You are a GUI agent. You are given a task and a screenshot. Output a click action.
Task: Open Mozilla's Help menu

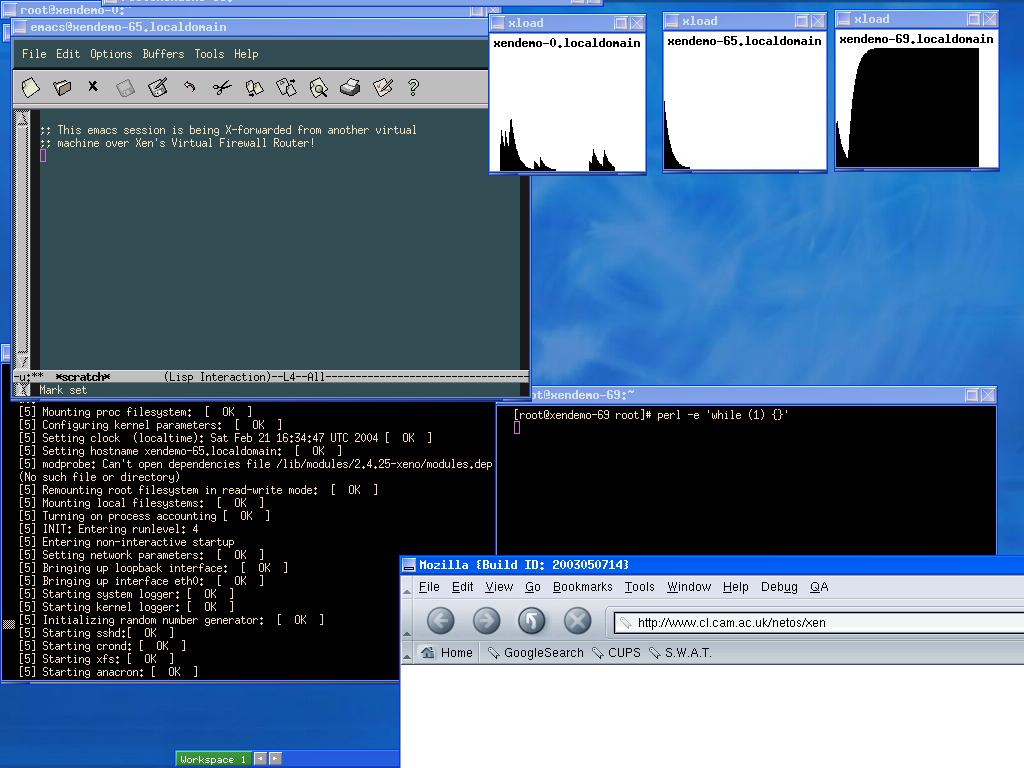pos(735,586)
